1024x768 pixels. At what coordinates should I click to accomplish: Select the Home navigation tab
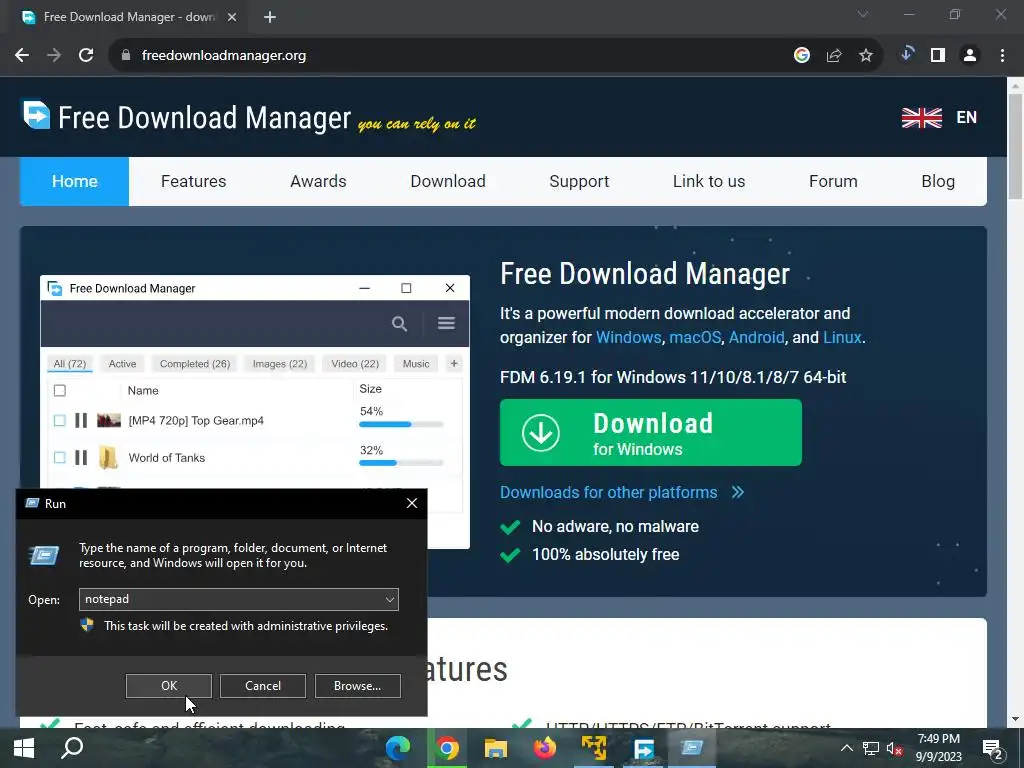click(74, 182)
